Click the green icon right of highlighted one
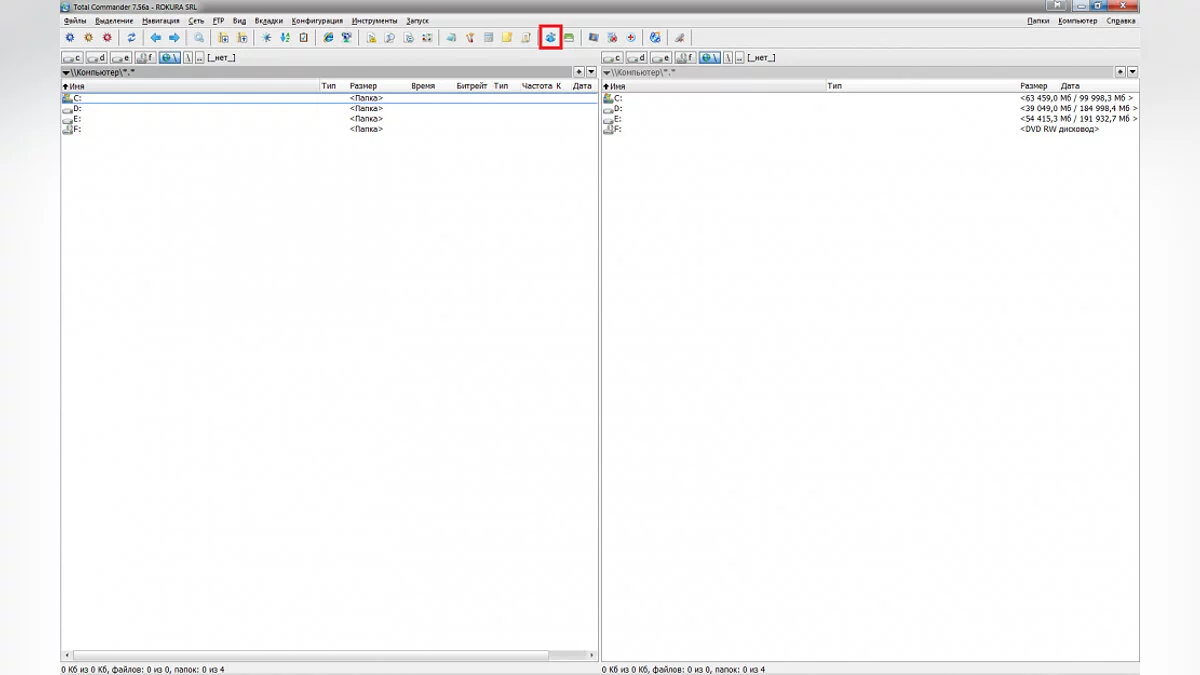 (569, 38)
